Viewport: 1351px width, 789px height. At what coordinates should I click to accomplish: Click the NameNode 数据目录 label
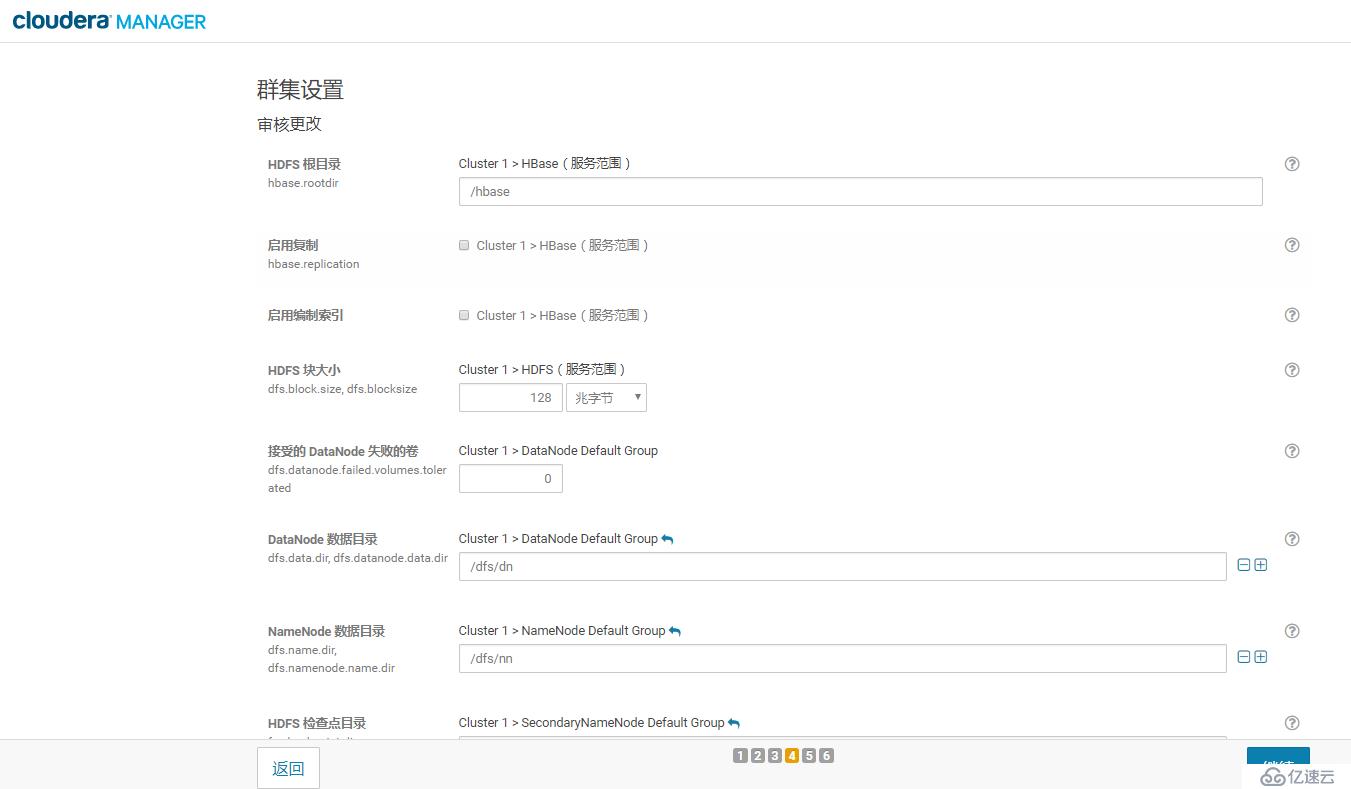pos(326,631)
